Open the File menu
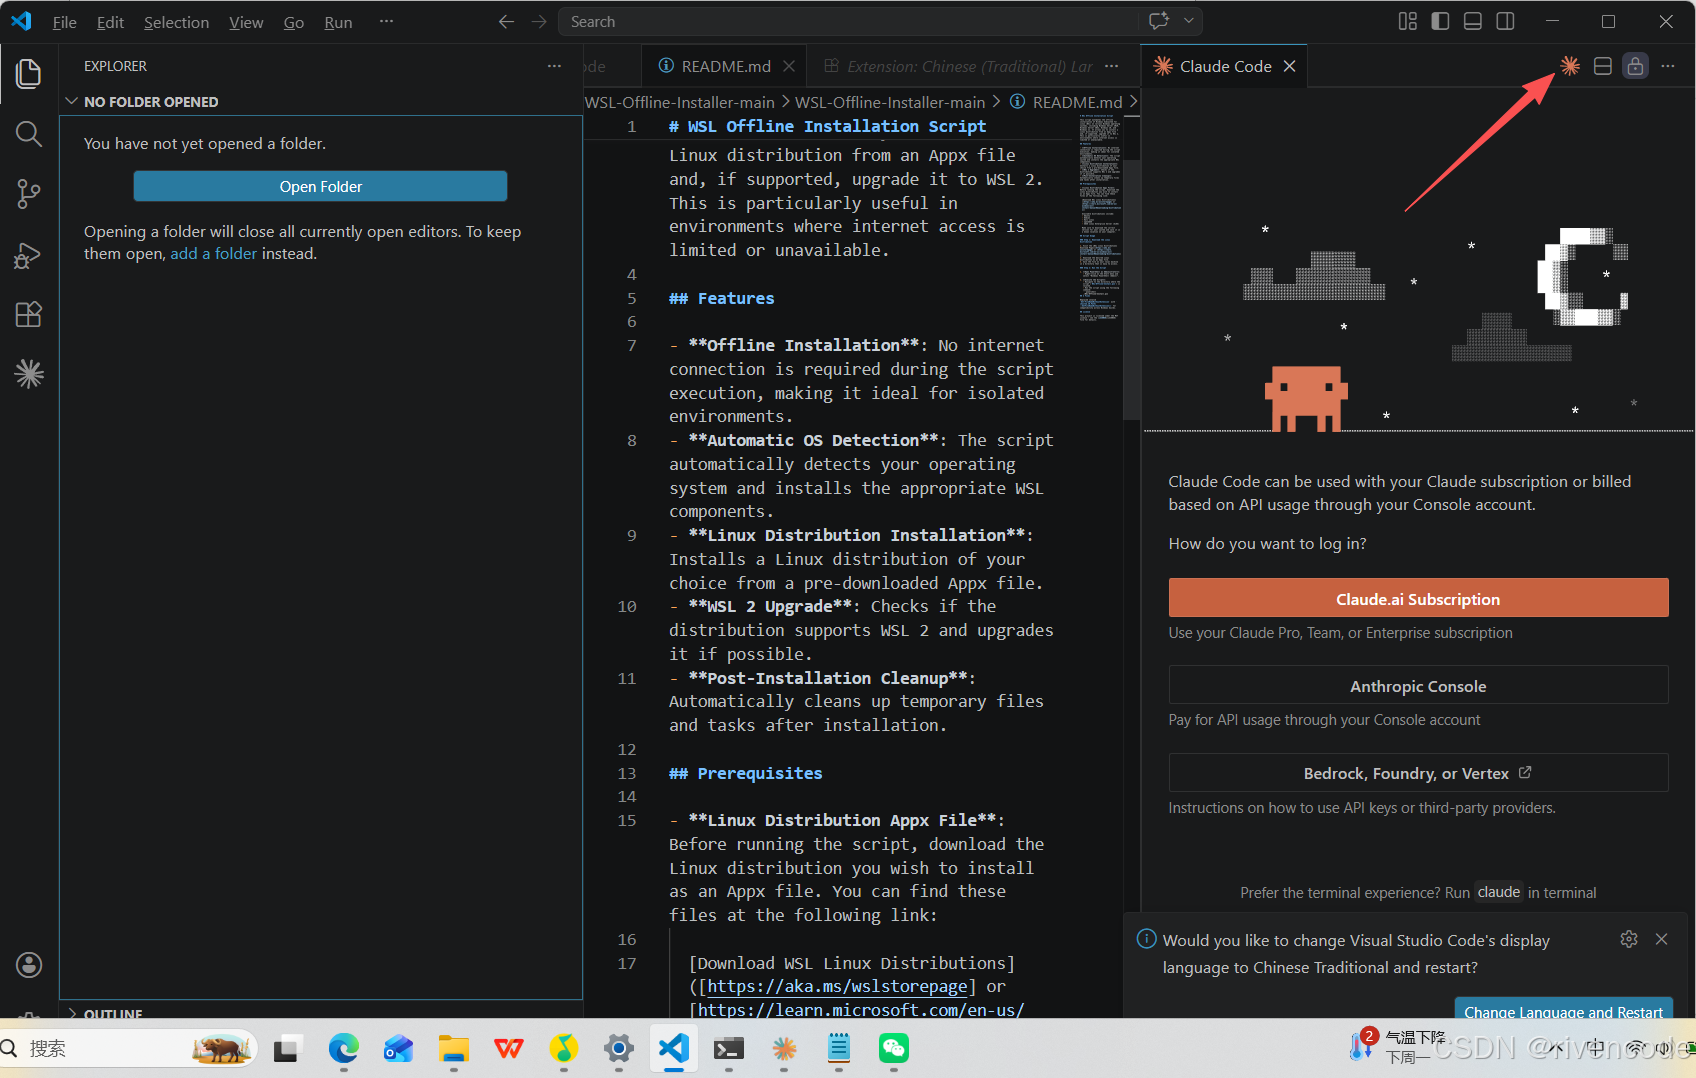The height and width of the screenshot is (1078, 1696). pos(64,22)
